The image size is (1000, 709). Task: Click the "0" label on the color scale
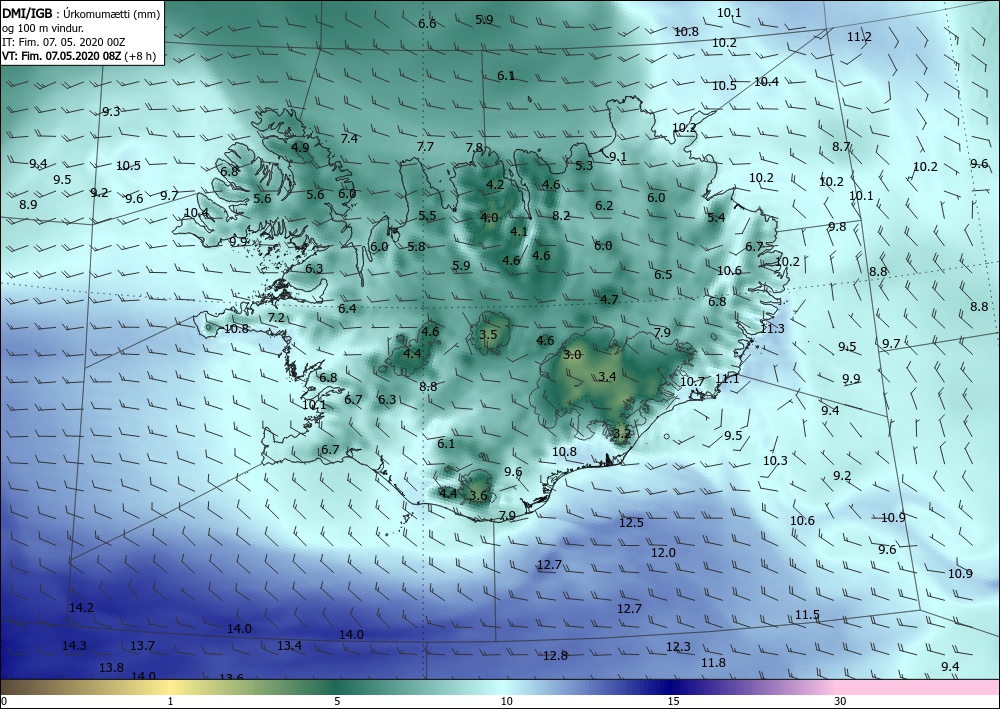[4, 701]
